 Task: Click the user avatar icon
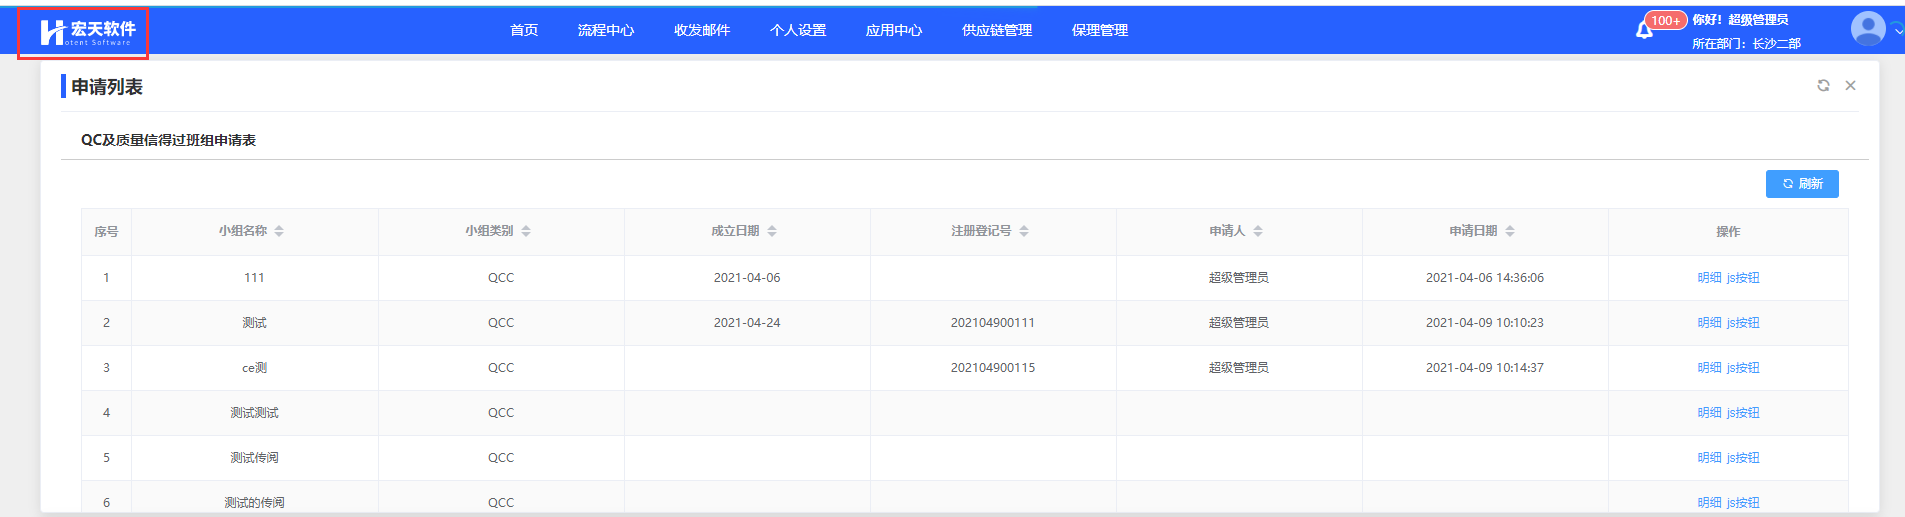1867,29
